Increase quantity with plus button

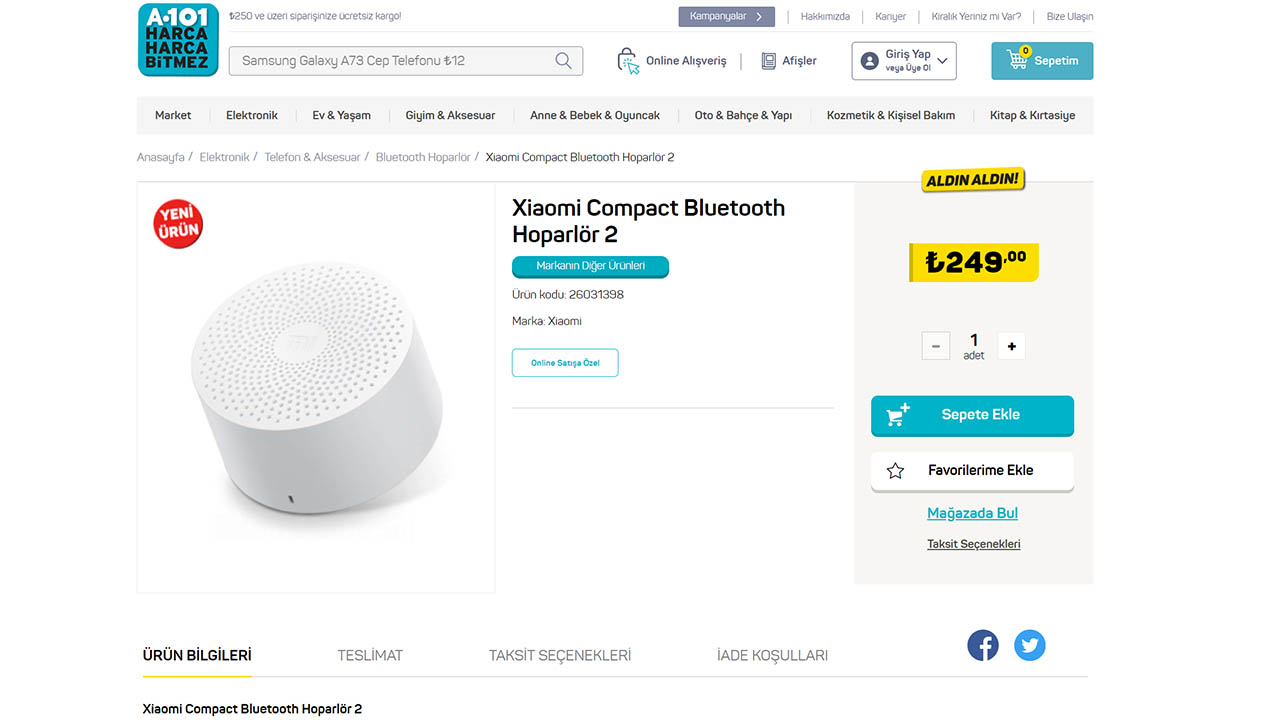point(1012,346)
